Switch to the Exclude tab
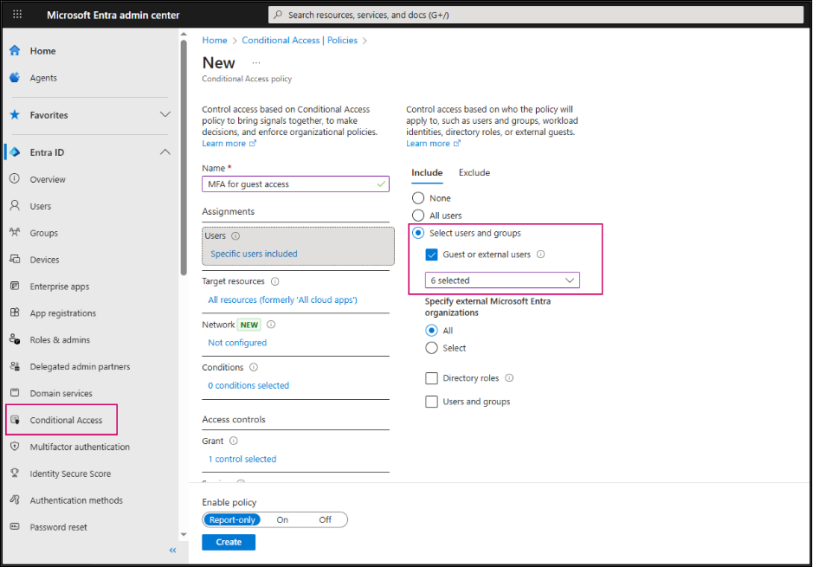The height and width of the screenshot is (567, 813). coord(474,173)
